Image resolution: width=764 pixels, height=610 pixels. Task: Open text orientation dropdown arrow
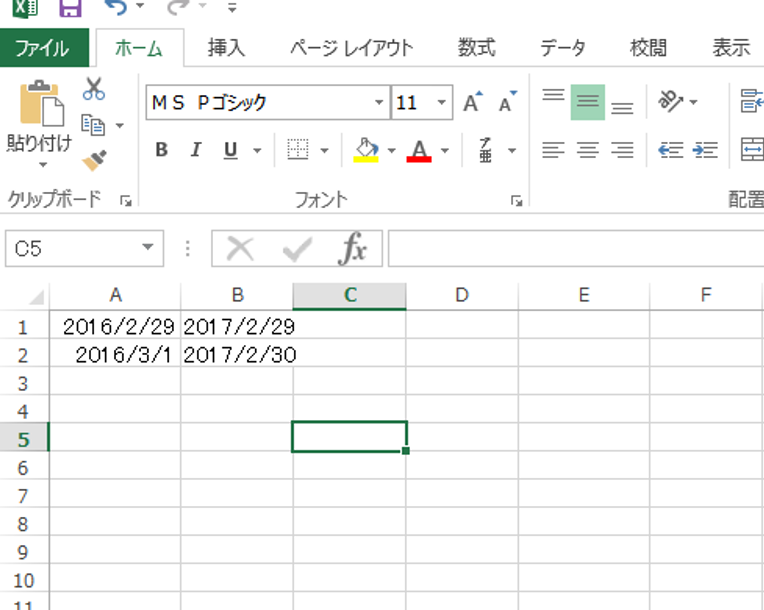click(693, 102)
